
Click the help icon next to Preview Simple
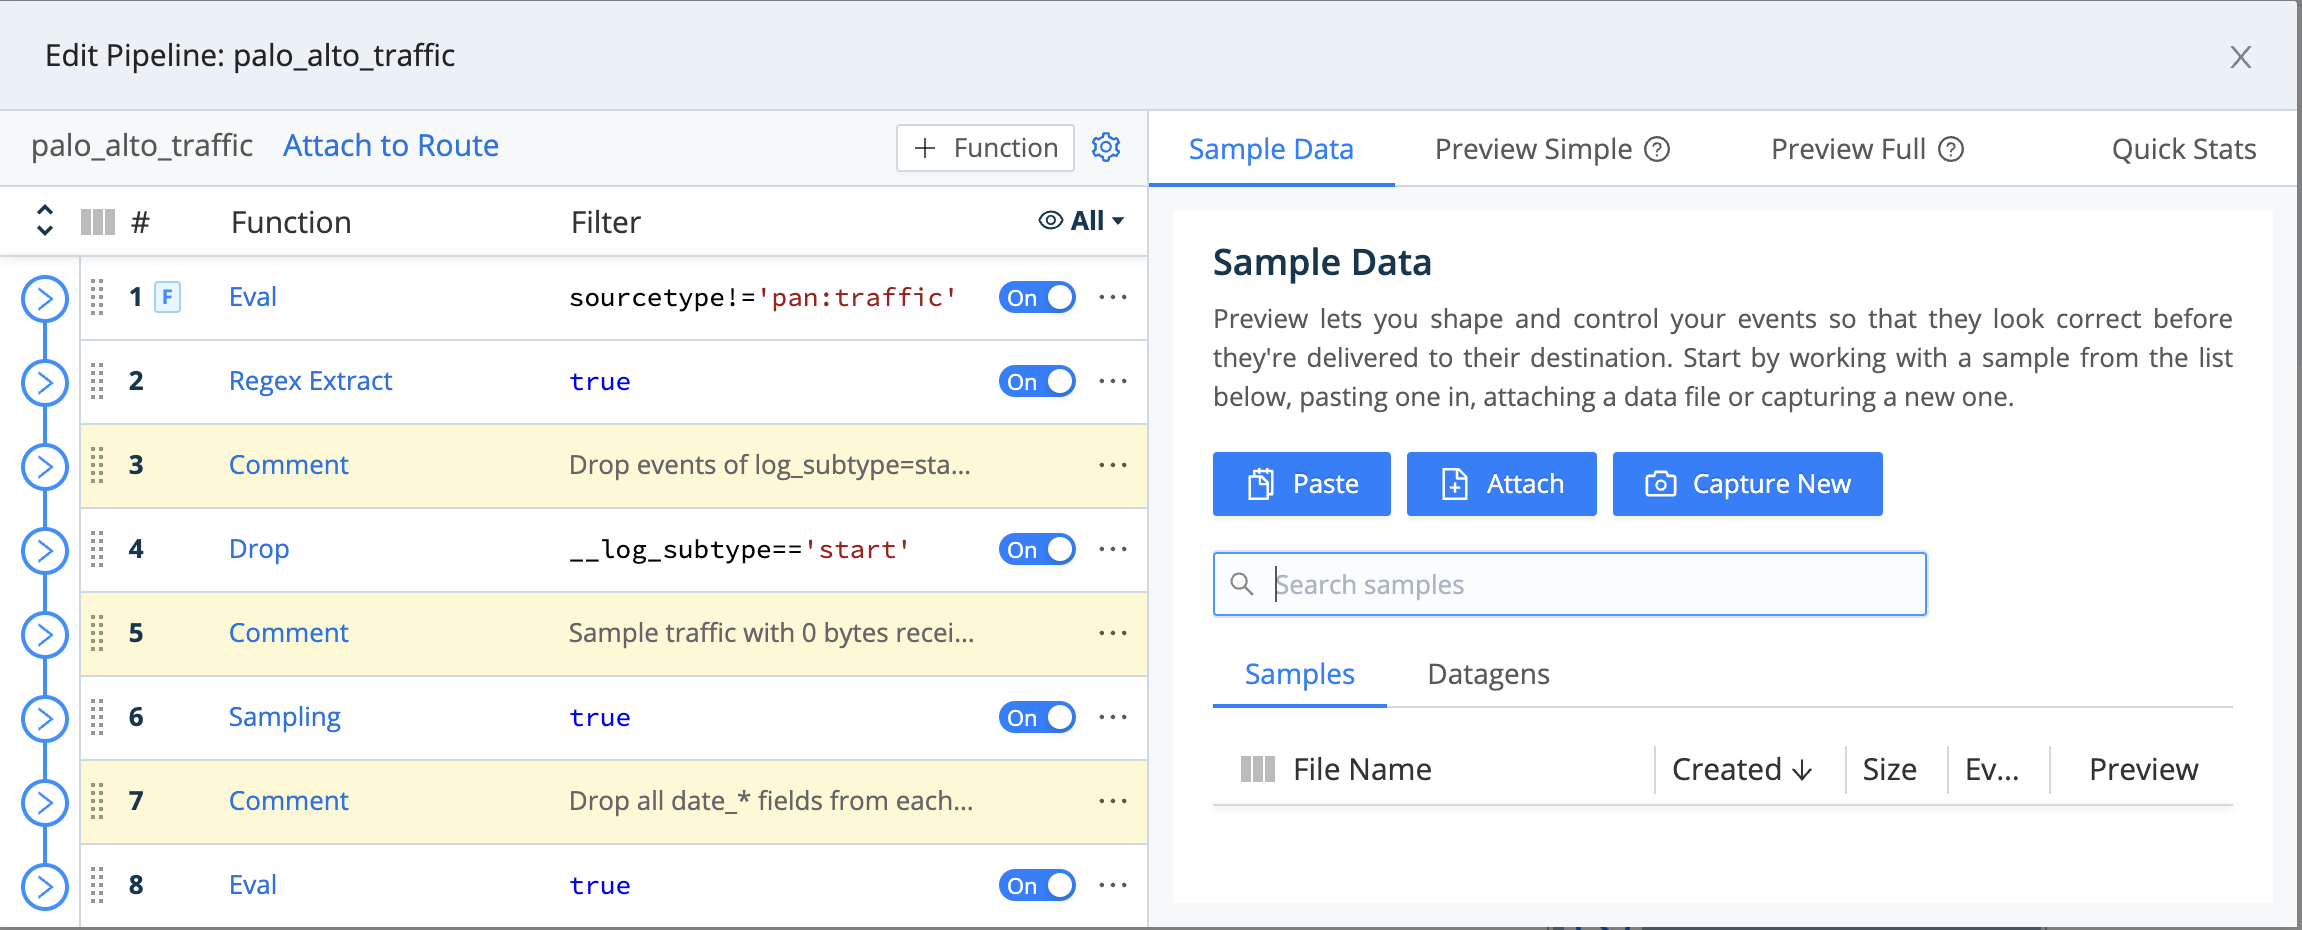1656,148
